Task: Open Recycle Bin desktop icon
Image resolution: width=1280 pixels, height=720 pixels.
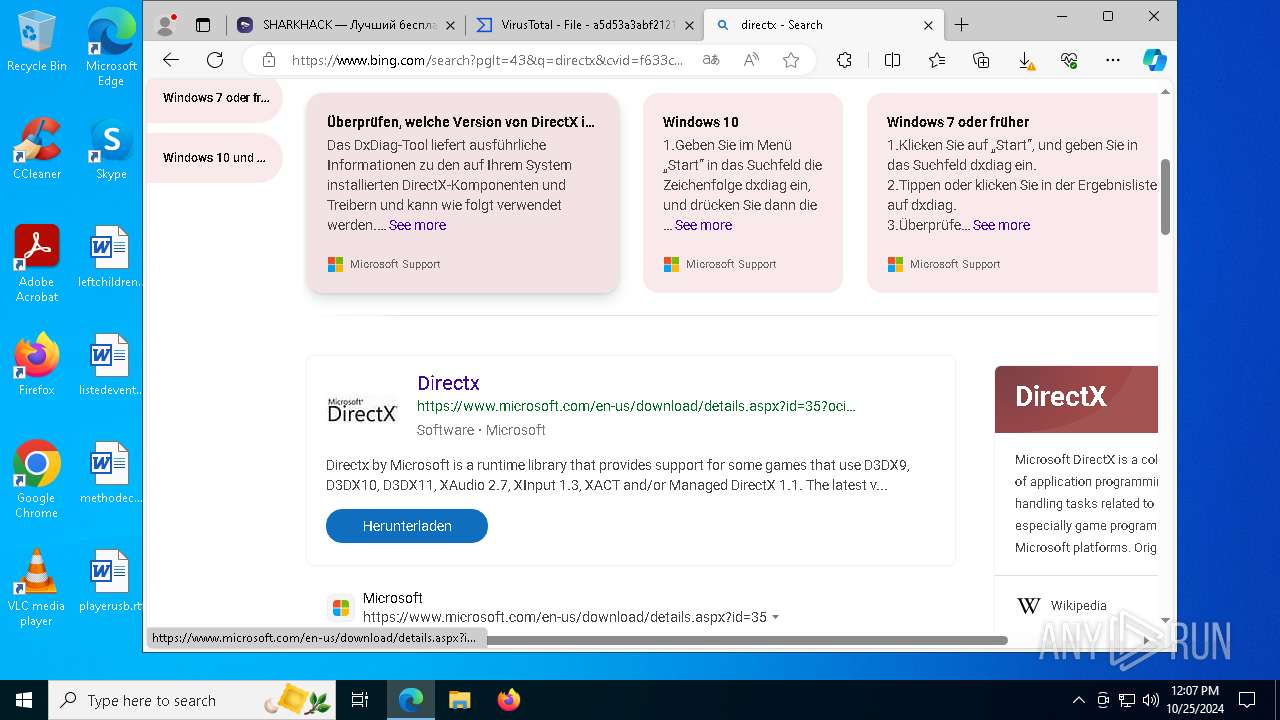Action: pyautogui.click(x=37, y=42)
